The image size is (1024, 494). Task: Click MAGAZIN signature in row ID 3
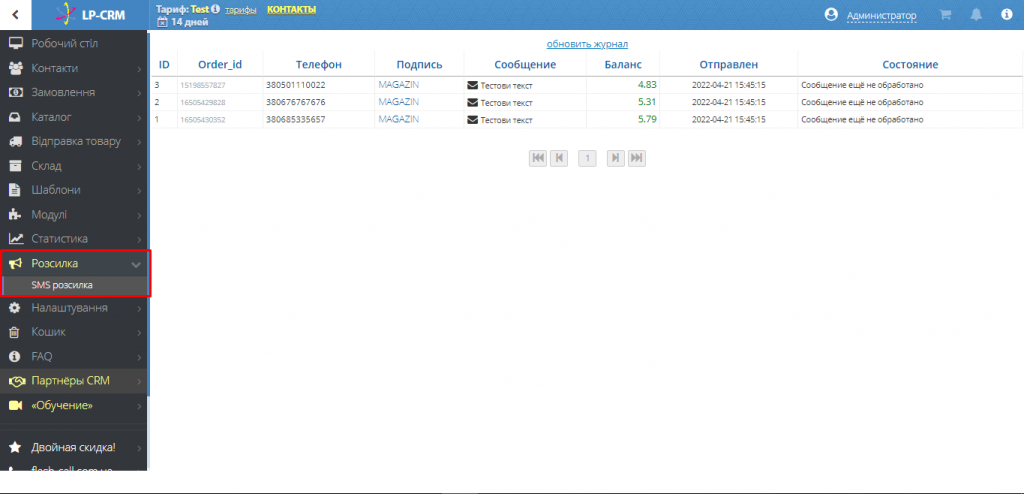click(398, 84)
